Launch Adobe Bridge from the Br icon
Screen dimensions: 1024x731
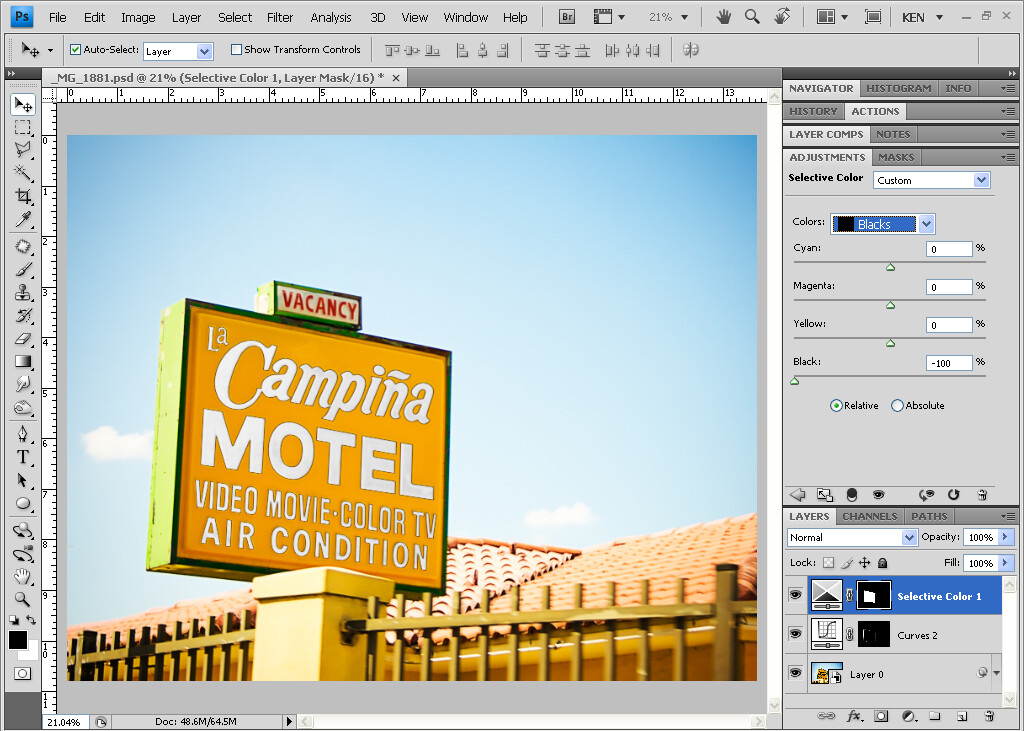coord(567,18)
